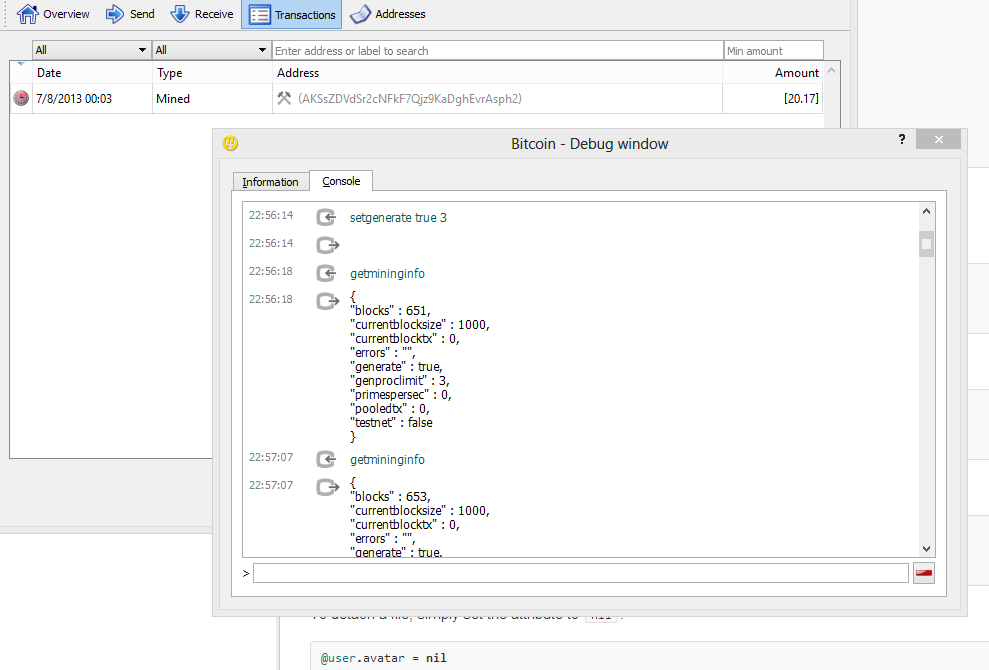
Task: Sort transactions by the Amount column header
Action: click(x=773, y=73)
